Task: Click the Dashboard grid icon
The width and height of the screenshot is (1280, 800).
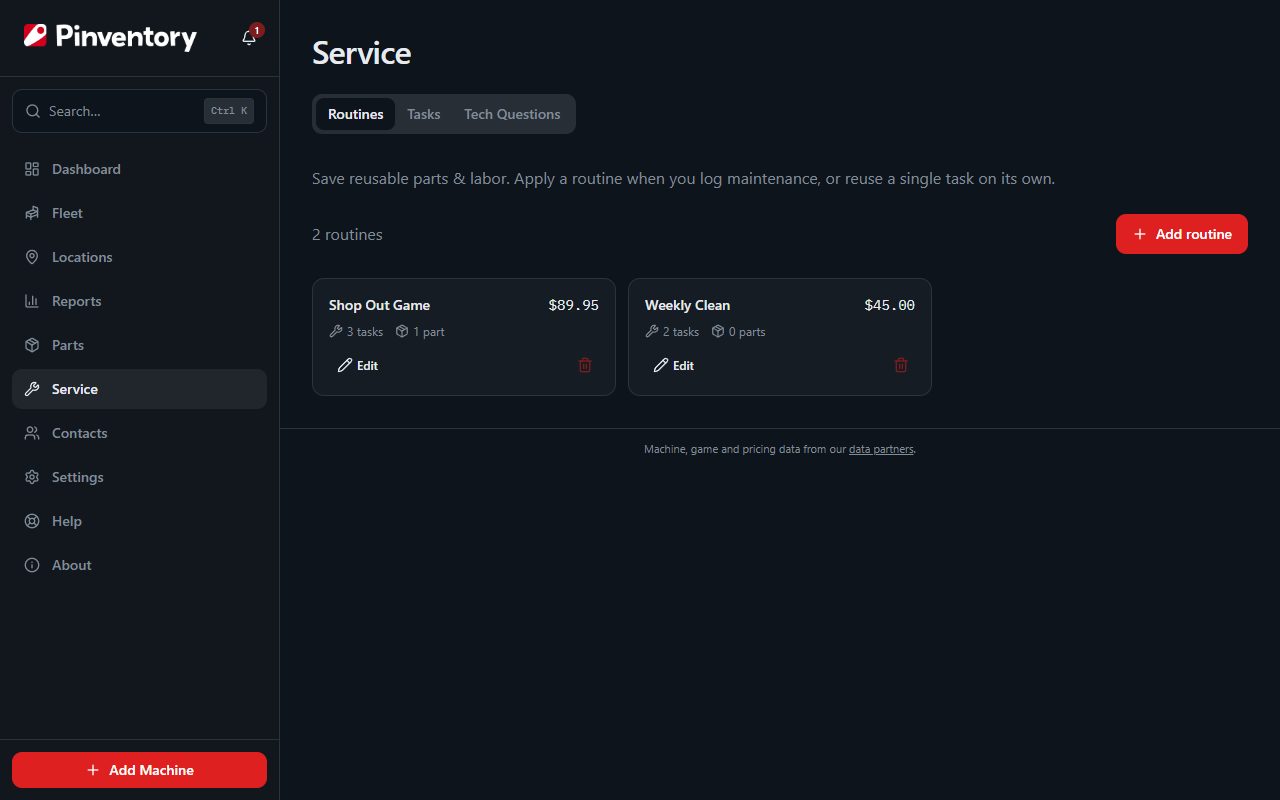Action: click(x=32, y=169)
